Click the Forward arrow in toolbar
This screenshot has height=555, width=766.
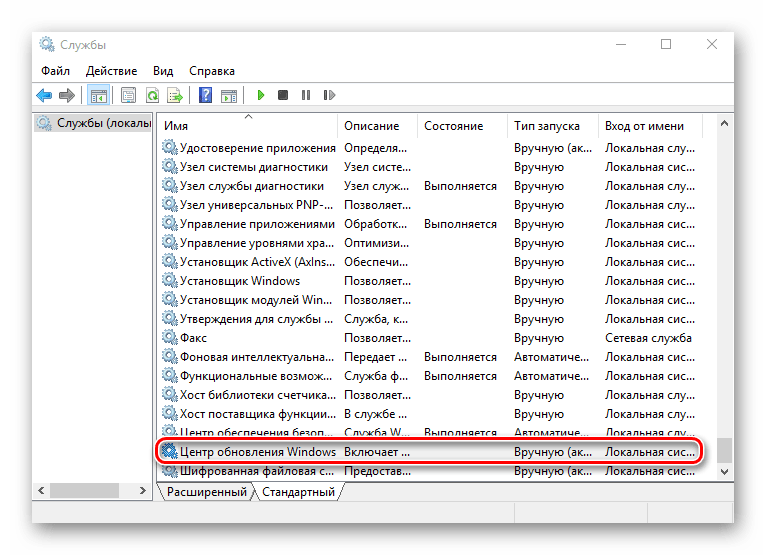point(67,95)
